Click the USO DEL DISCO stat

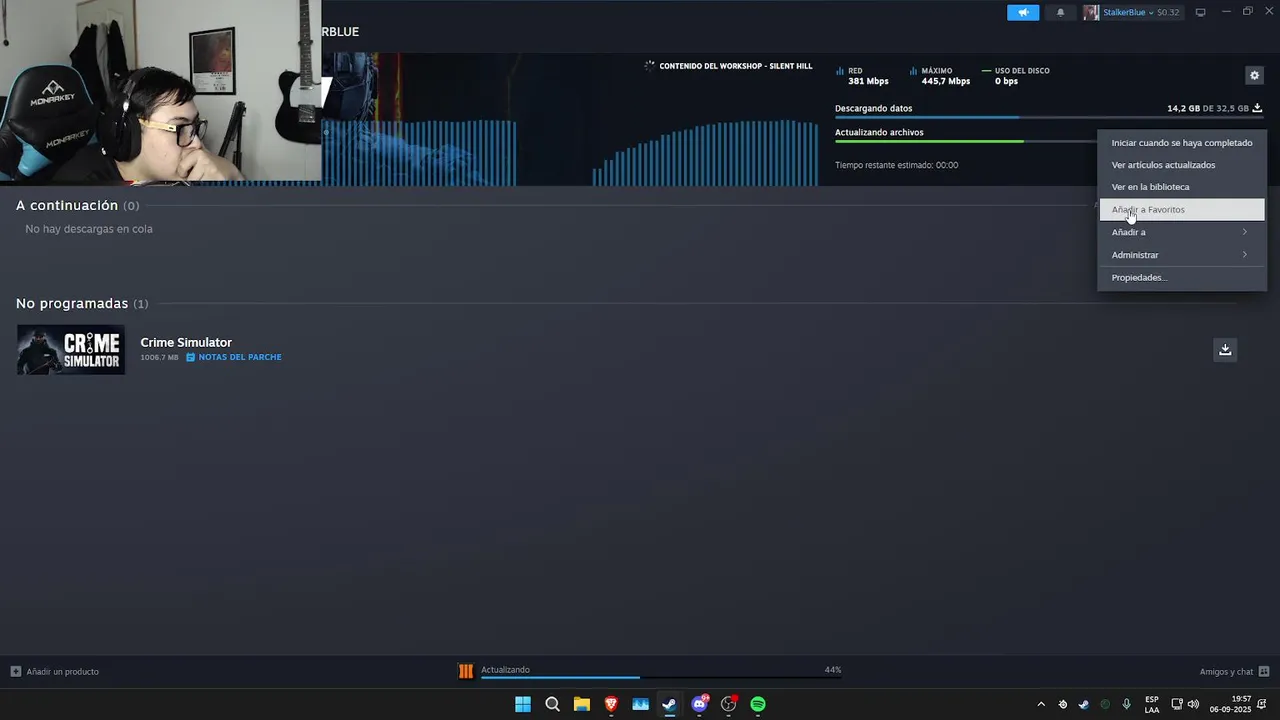[x=1016, y=76]
